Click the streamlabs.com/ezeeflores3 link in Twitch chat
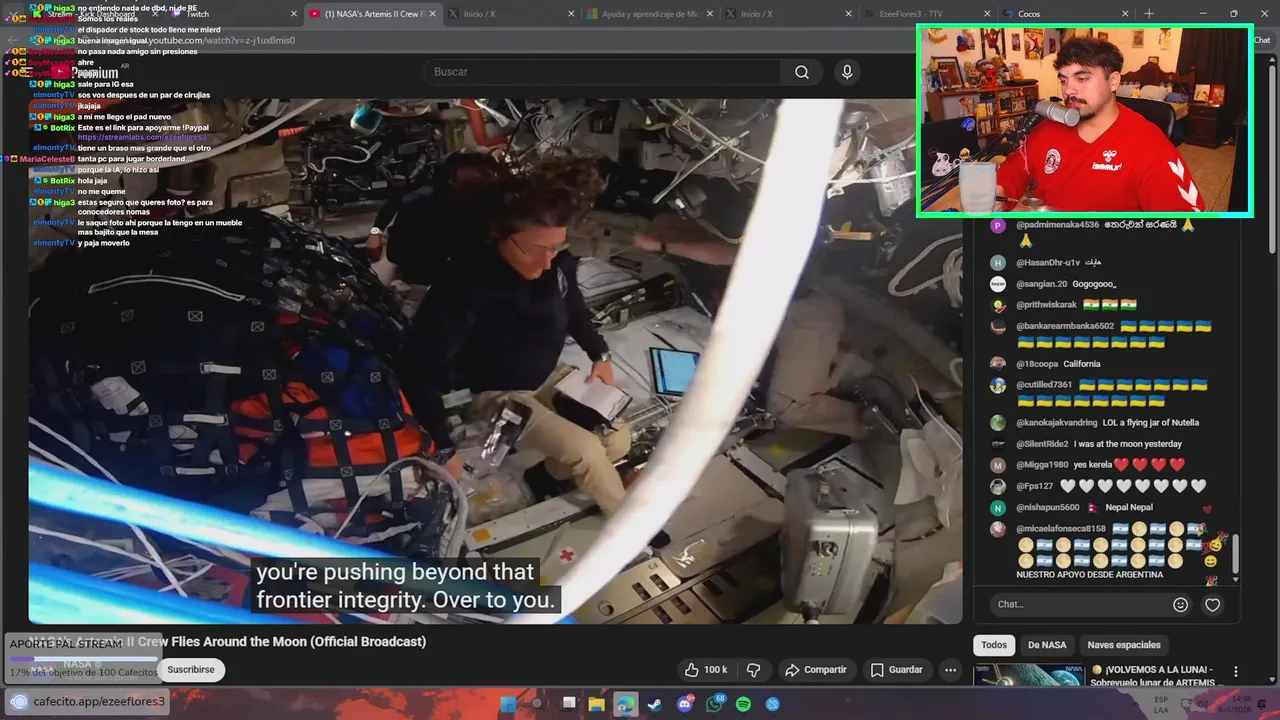 pyautogui.click(x=142, y=138)
